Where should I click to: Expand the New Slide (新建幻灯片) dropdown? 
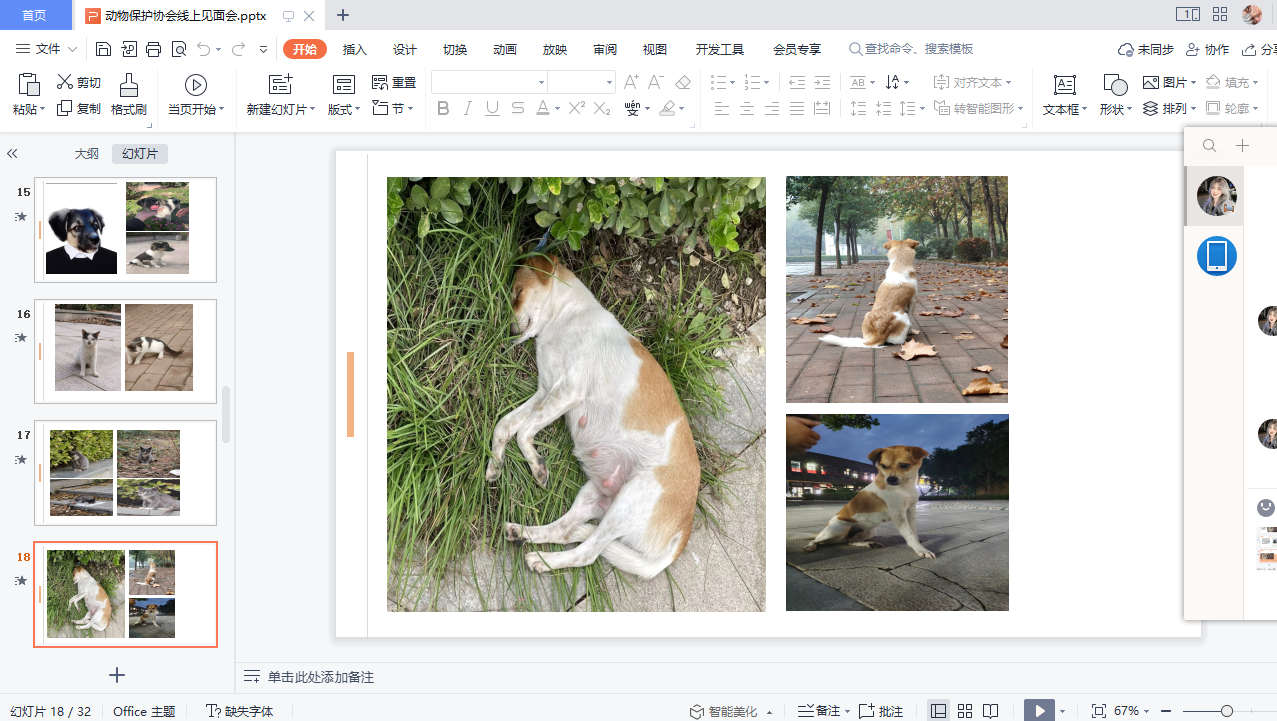(281, 109)
